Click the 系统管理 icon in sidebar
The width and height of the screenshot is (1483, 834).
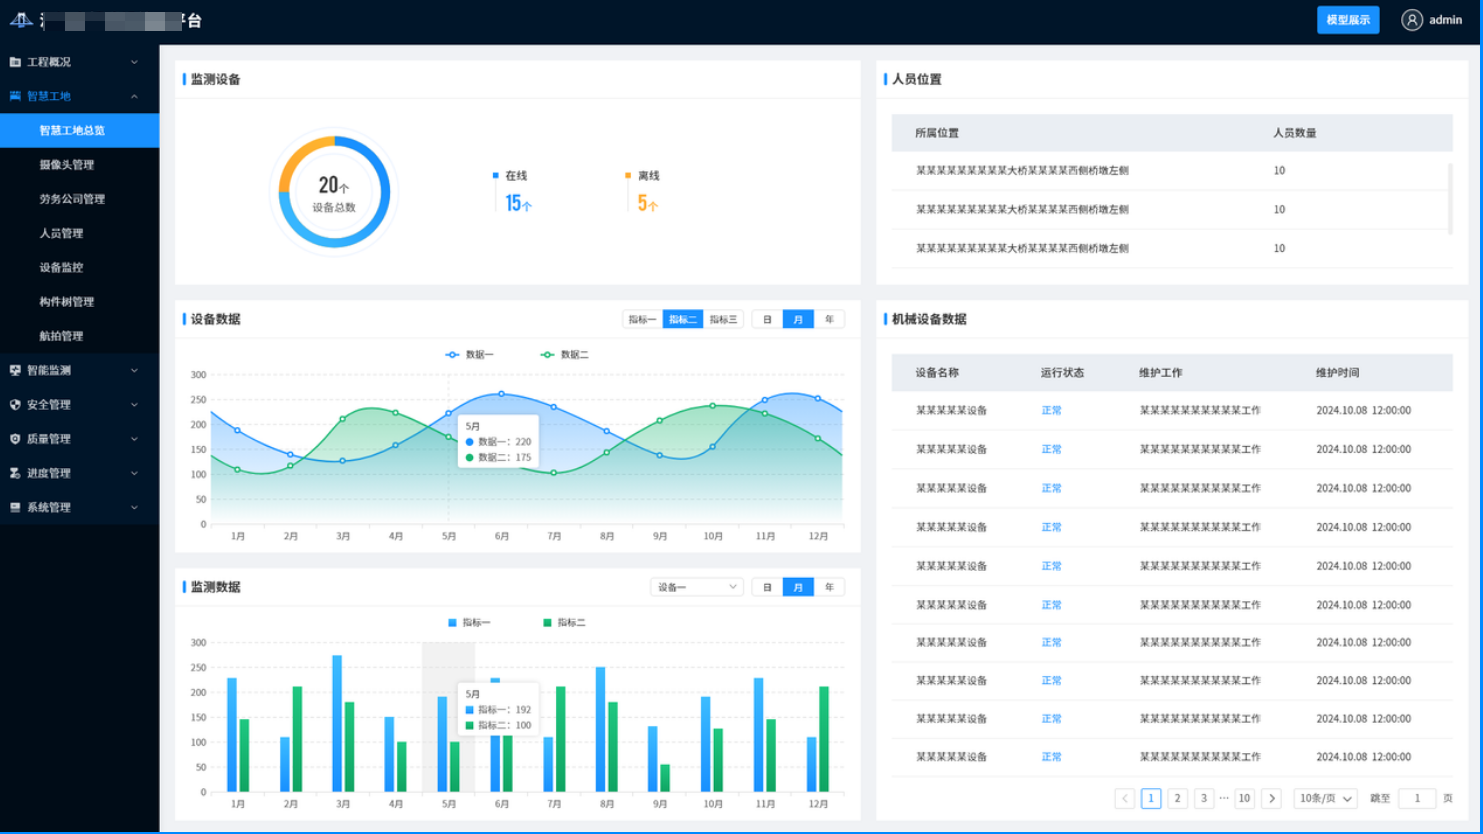point(15,508)
